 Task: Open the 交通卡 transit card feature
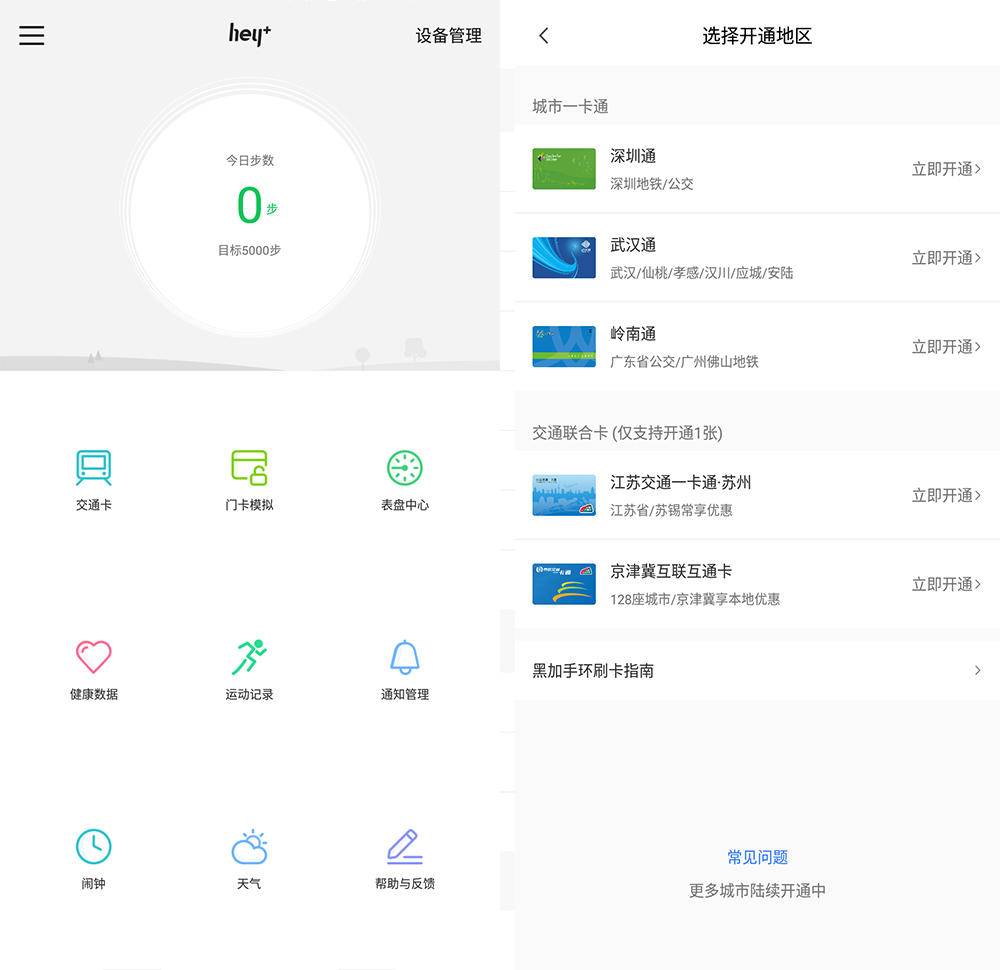pos(93,480)
